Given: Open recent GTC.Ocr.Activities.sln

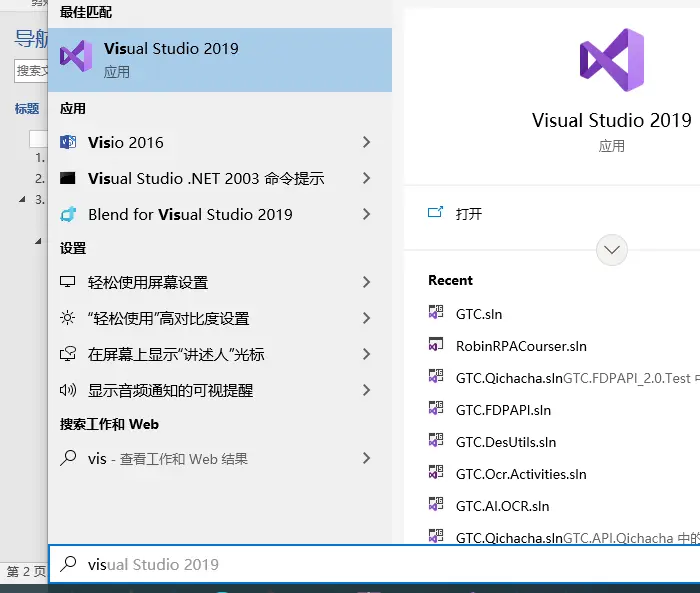Looking at the screenshot, I should tap(521, 474).
